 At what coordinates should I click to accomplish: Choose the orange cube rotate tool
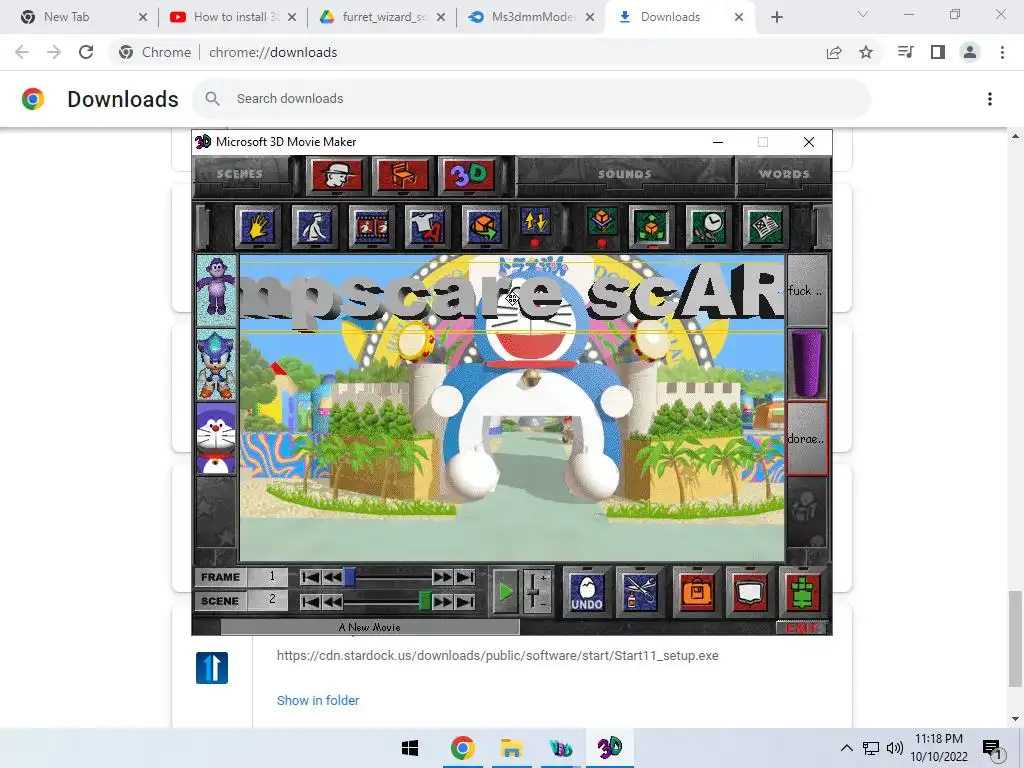484,227
